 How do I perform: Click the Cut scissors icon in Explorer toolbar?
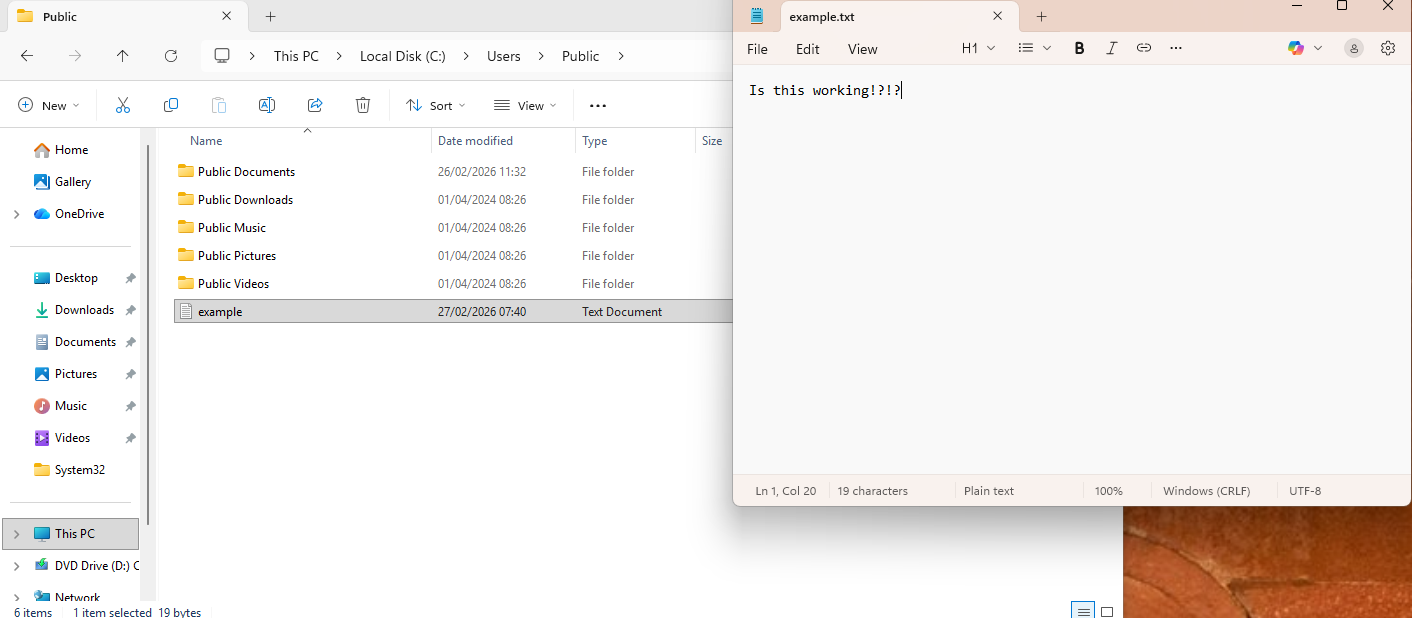coord(123,105)
